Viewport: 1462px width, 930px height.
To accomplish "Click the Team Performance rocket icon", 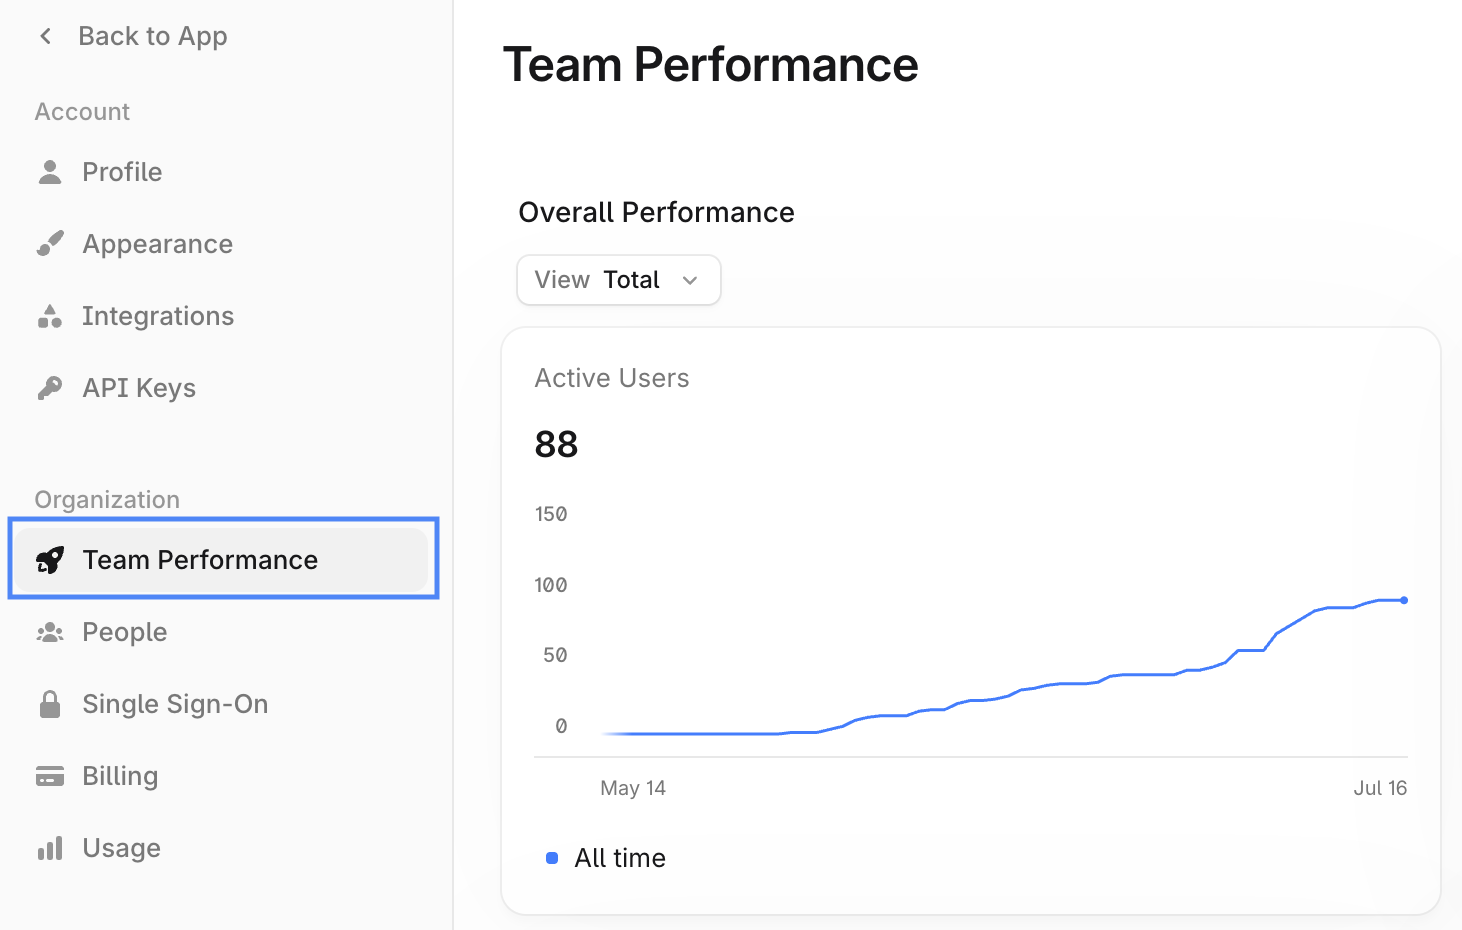I will pyautogui.click(x=50, y=560).
